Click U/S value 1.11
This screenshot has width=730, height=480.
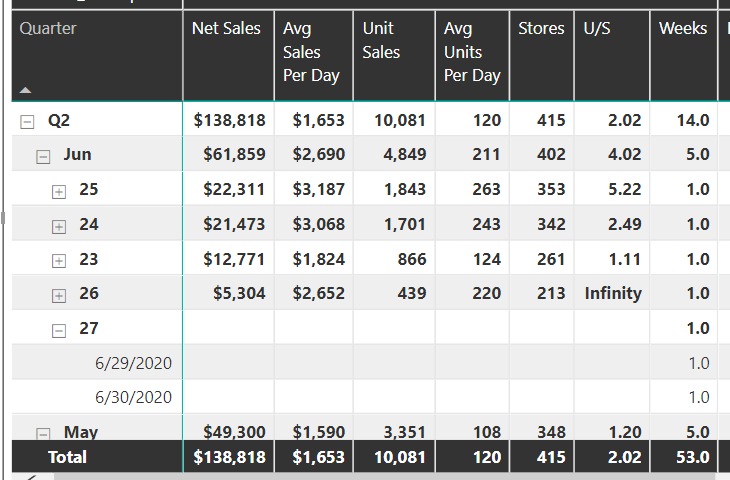coord(625,259)
